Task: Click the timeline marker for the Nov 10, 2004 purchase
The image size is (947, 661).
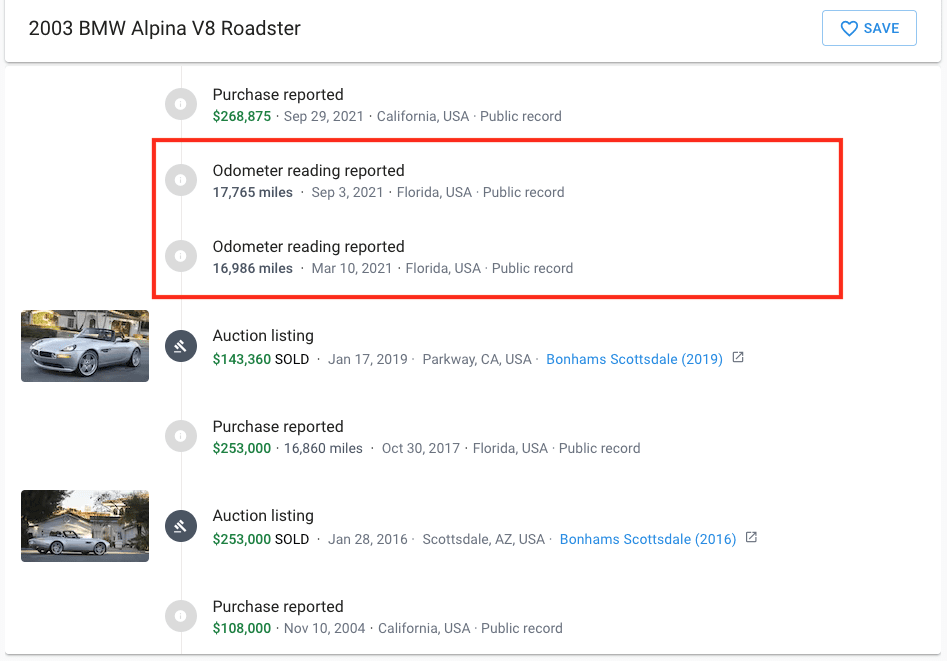Action: pyautogui.click(x=181, y=616)
